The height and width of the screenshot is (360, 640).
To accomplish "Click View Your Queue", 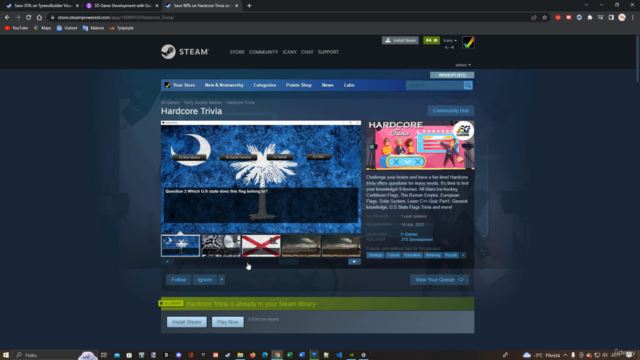I will coord(439,280).
